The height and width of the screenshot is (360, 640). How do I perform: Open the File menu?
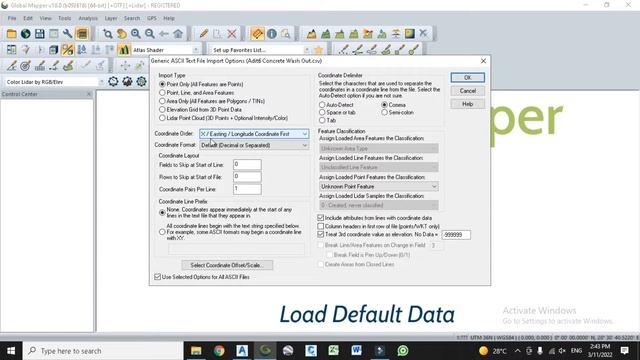pos(12,18)
